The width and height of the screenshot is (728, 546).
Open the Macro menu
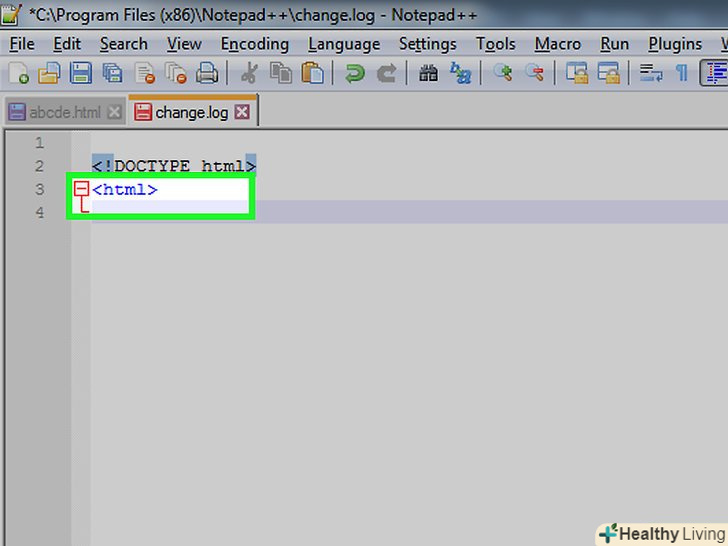click(x=558, y=44)
